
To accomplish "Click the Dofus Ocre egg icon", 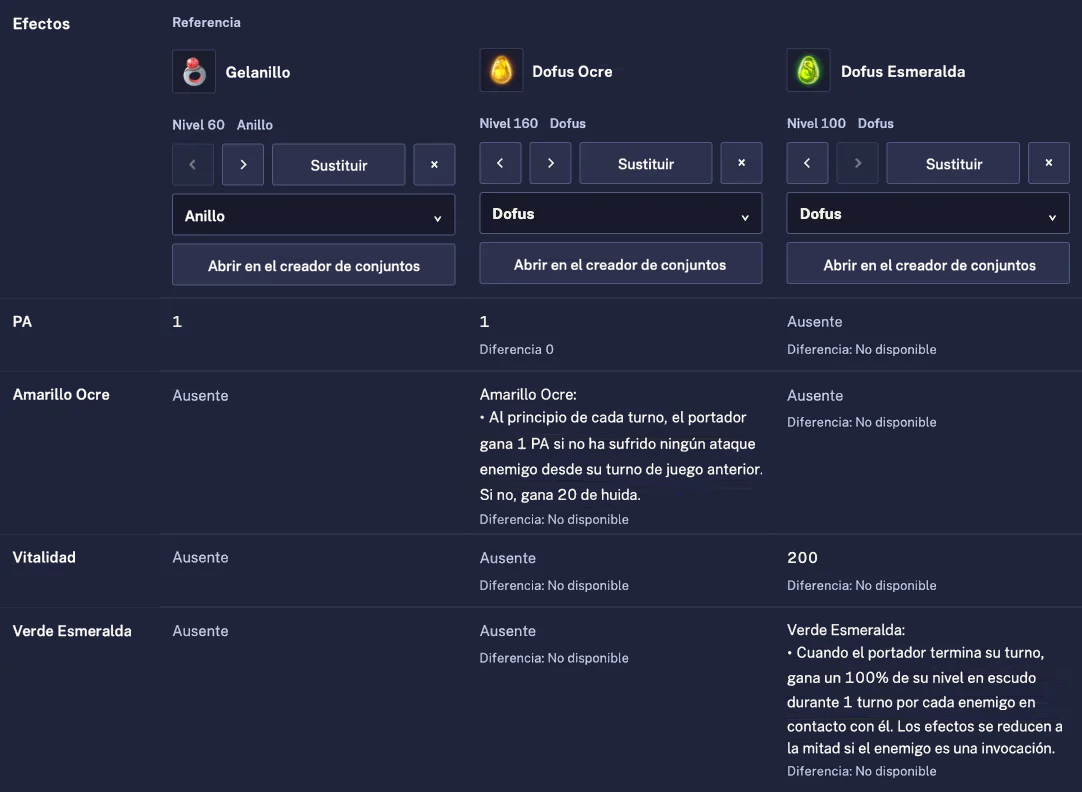I will (x=501, y=70).
